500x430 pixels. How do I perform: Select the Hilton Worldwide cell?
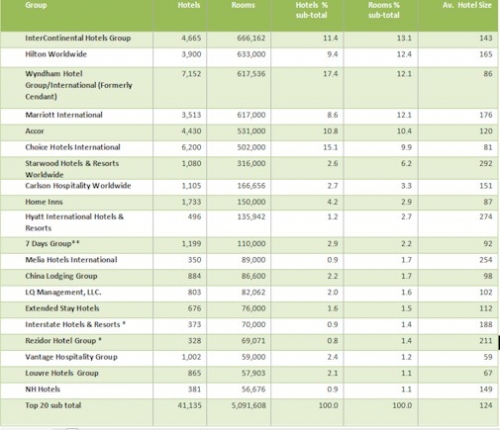tap(56, 54)
